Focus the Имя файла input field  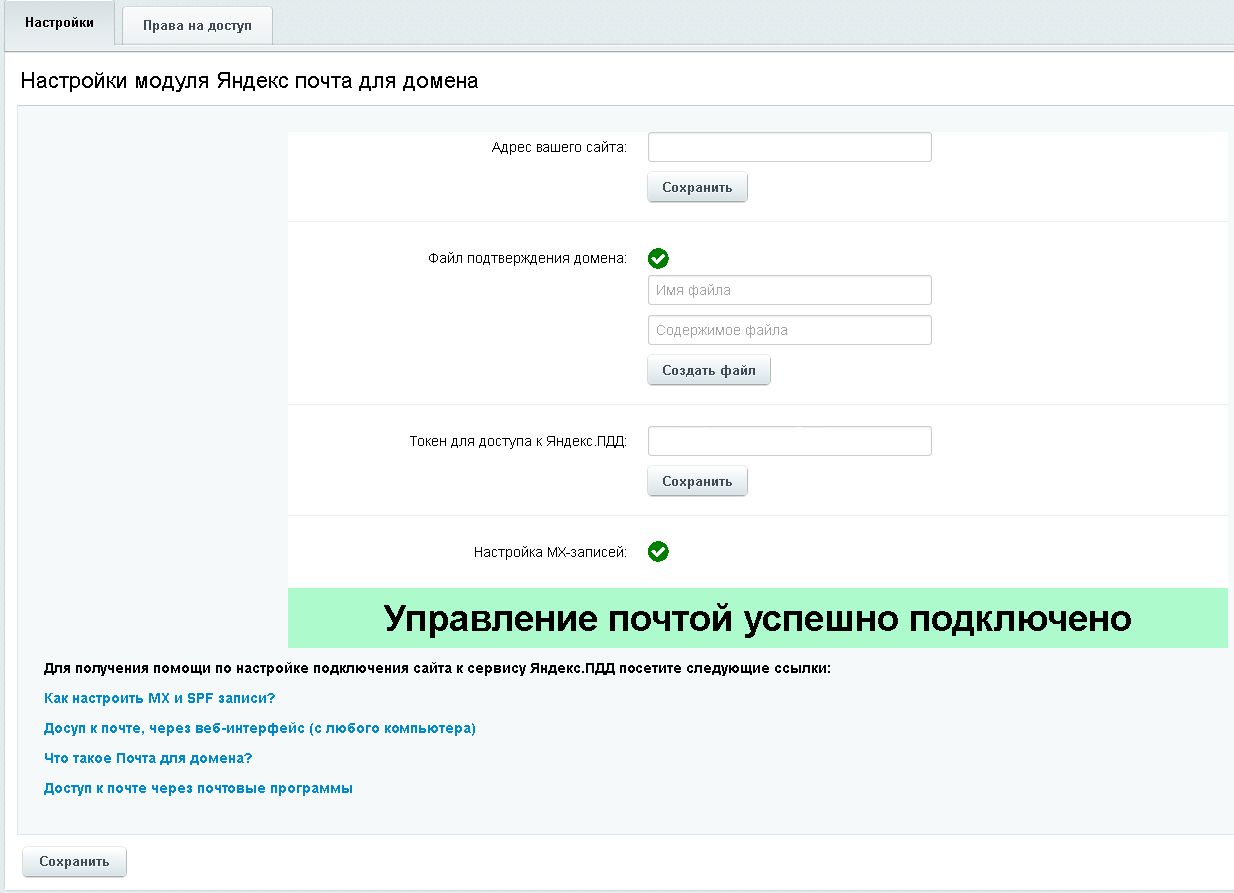point(789,290)
